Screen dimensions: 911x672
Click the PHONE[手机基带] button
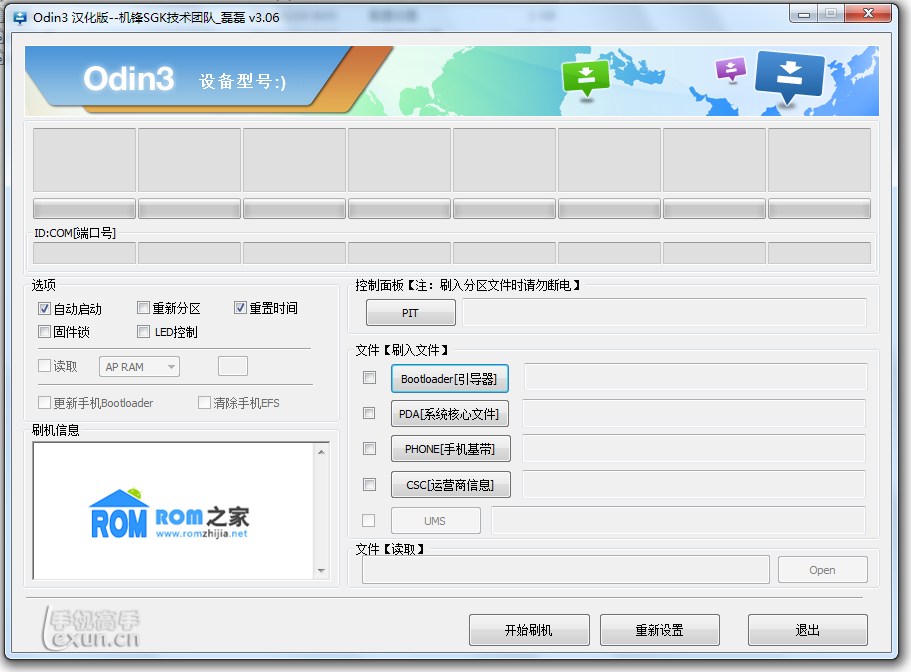click(x=451, y=448)
